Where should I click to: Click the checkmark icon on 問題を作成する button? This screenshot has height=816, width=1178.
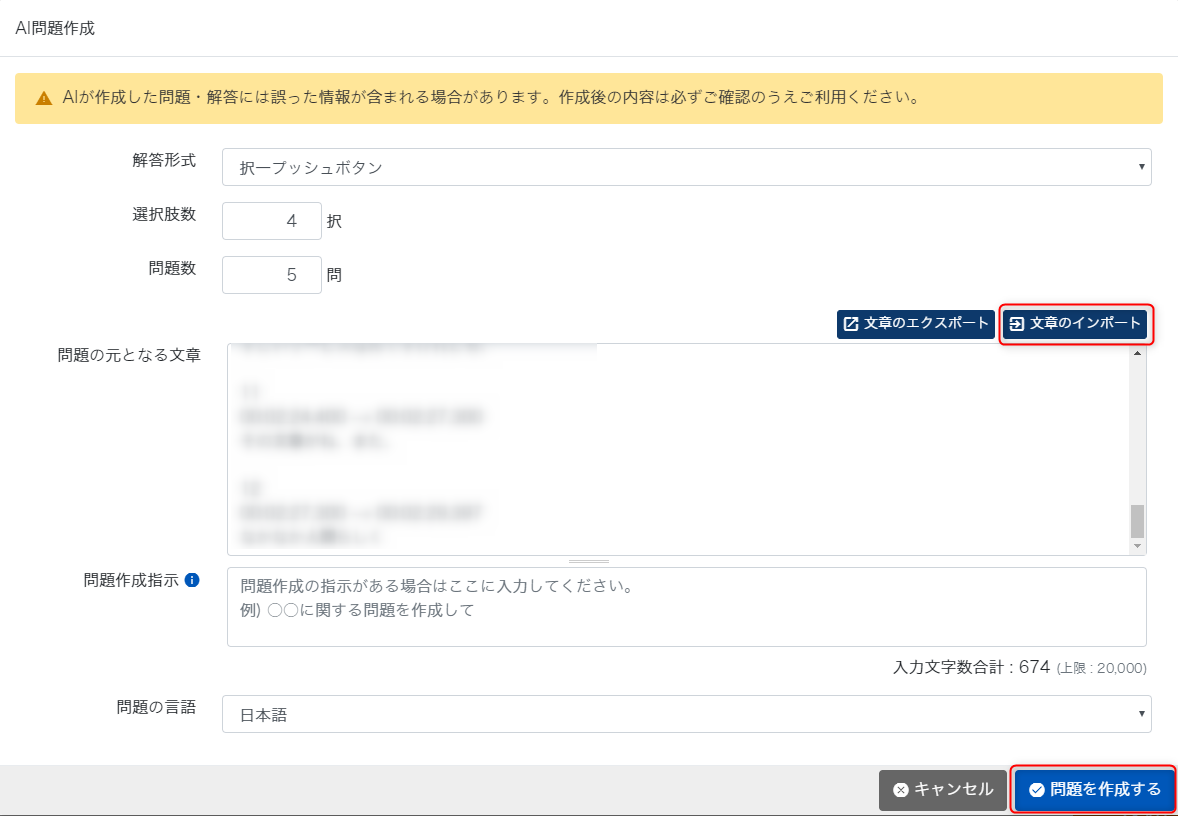[1037, 790]
